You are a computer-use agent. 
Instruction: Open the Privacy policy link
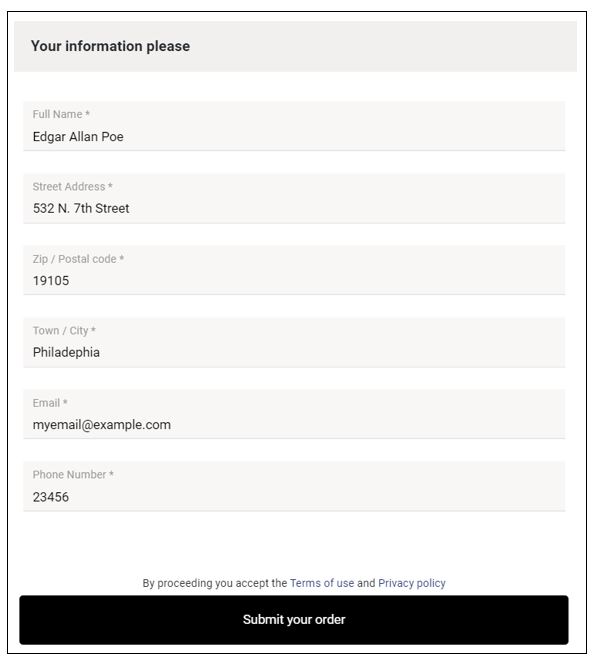[x=412, y=583]
